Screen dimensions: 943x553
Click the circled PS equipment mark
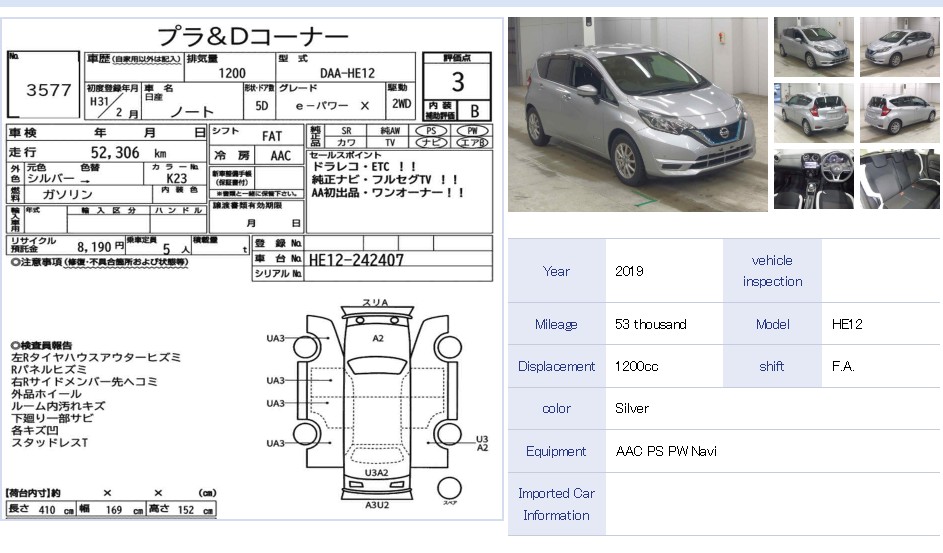coord(431,130)
